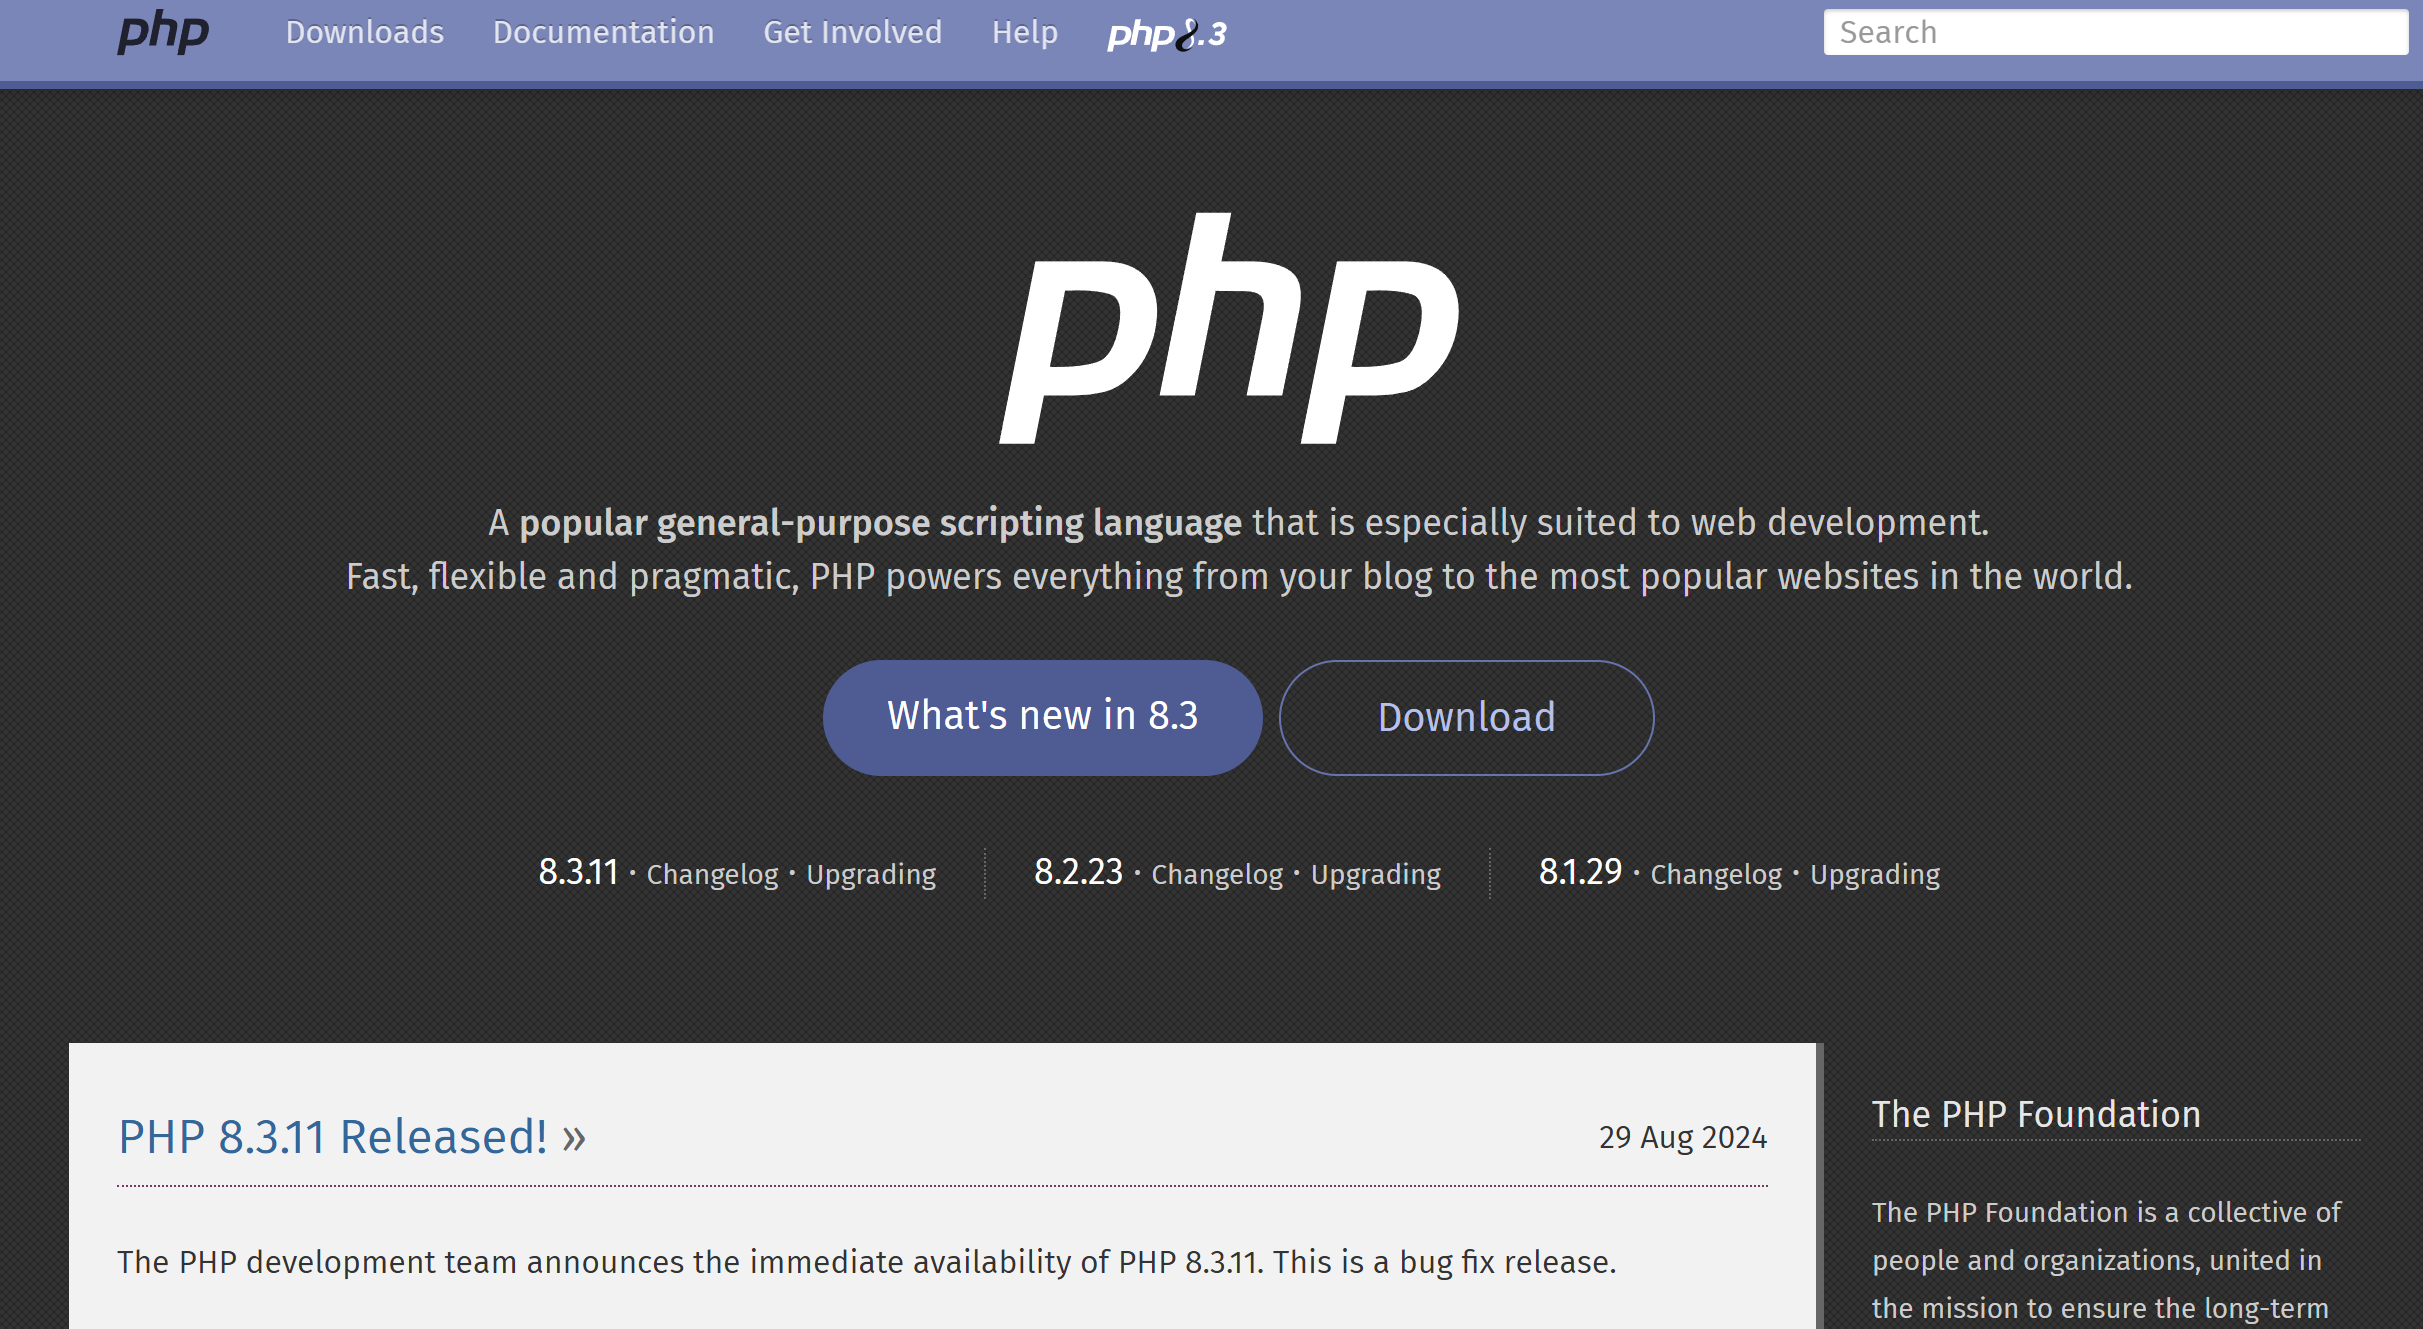Open Upgrading notes for 8.3.11

coord(871,874)
